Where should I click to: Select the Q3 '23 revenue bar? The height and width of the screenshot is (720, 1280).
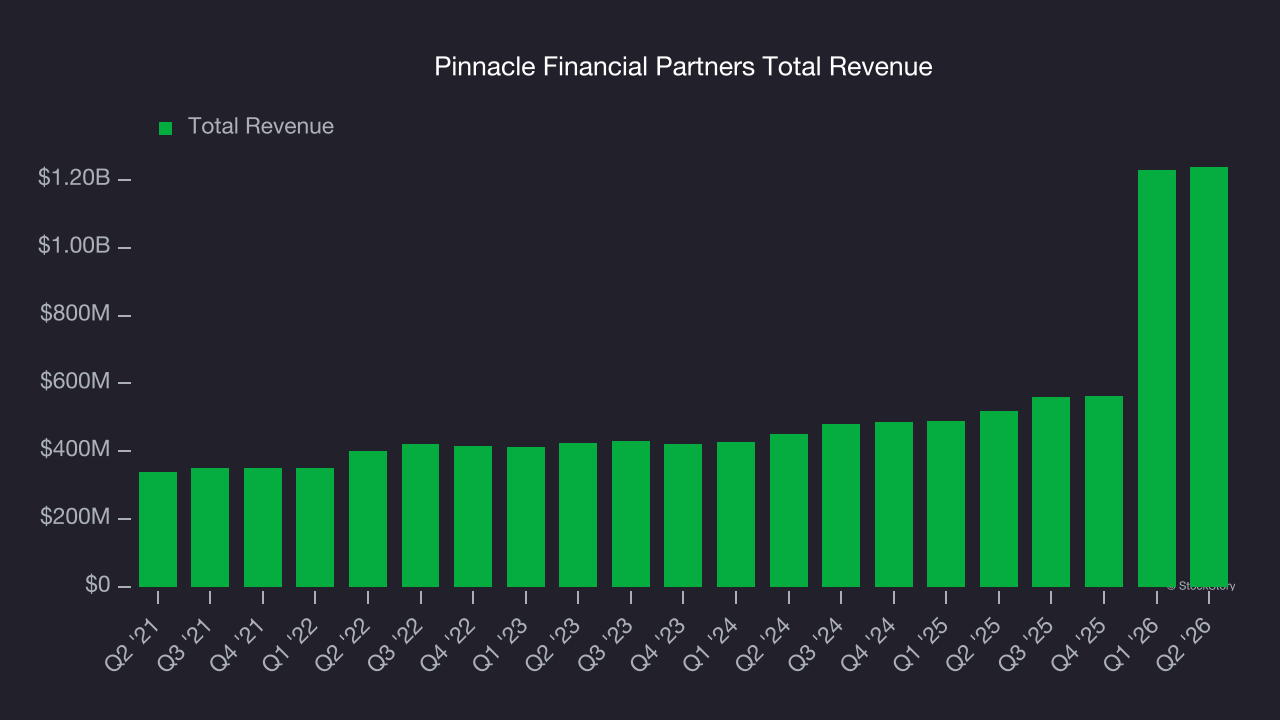coord(631,514)
